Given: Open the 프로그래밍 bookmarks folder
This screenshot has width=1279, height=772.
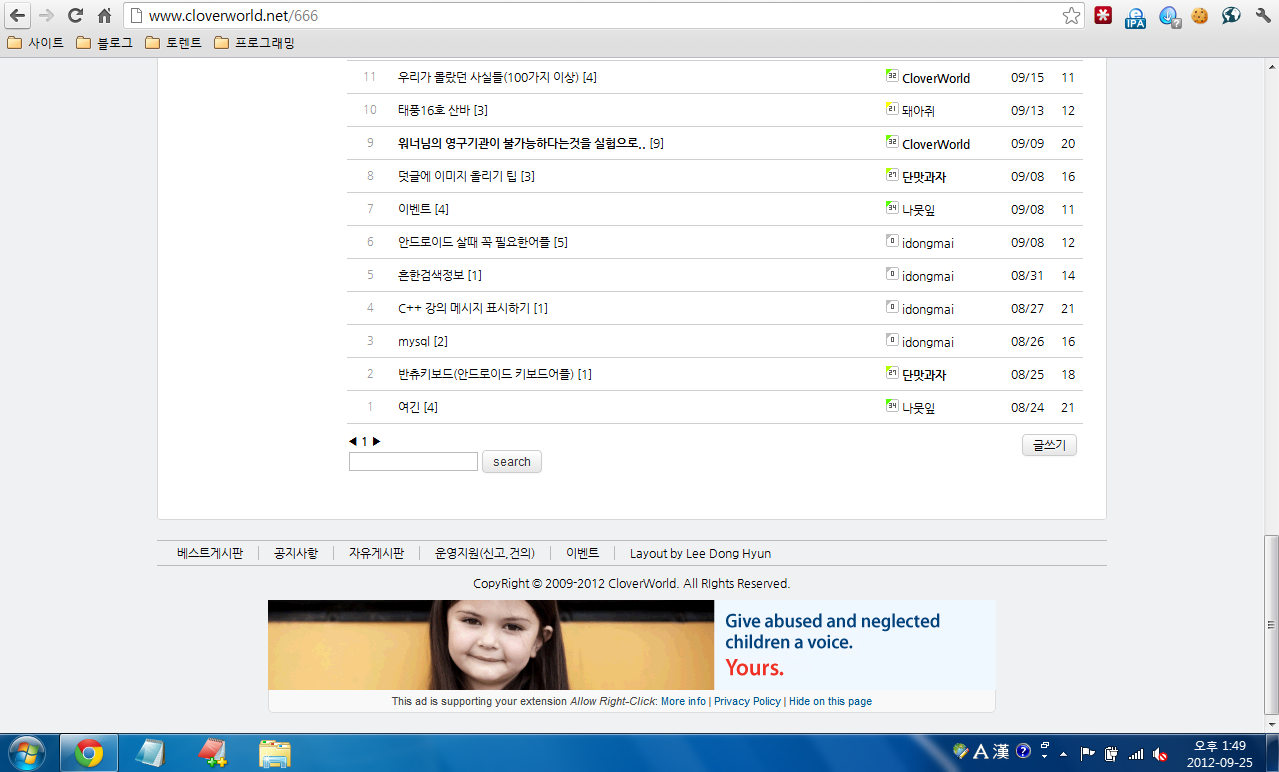Looking at the screenshot, I should pos(254,43).
